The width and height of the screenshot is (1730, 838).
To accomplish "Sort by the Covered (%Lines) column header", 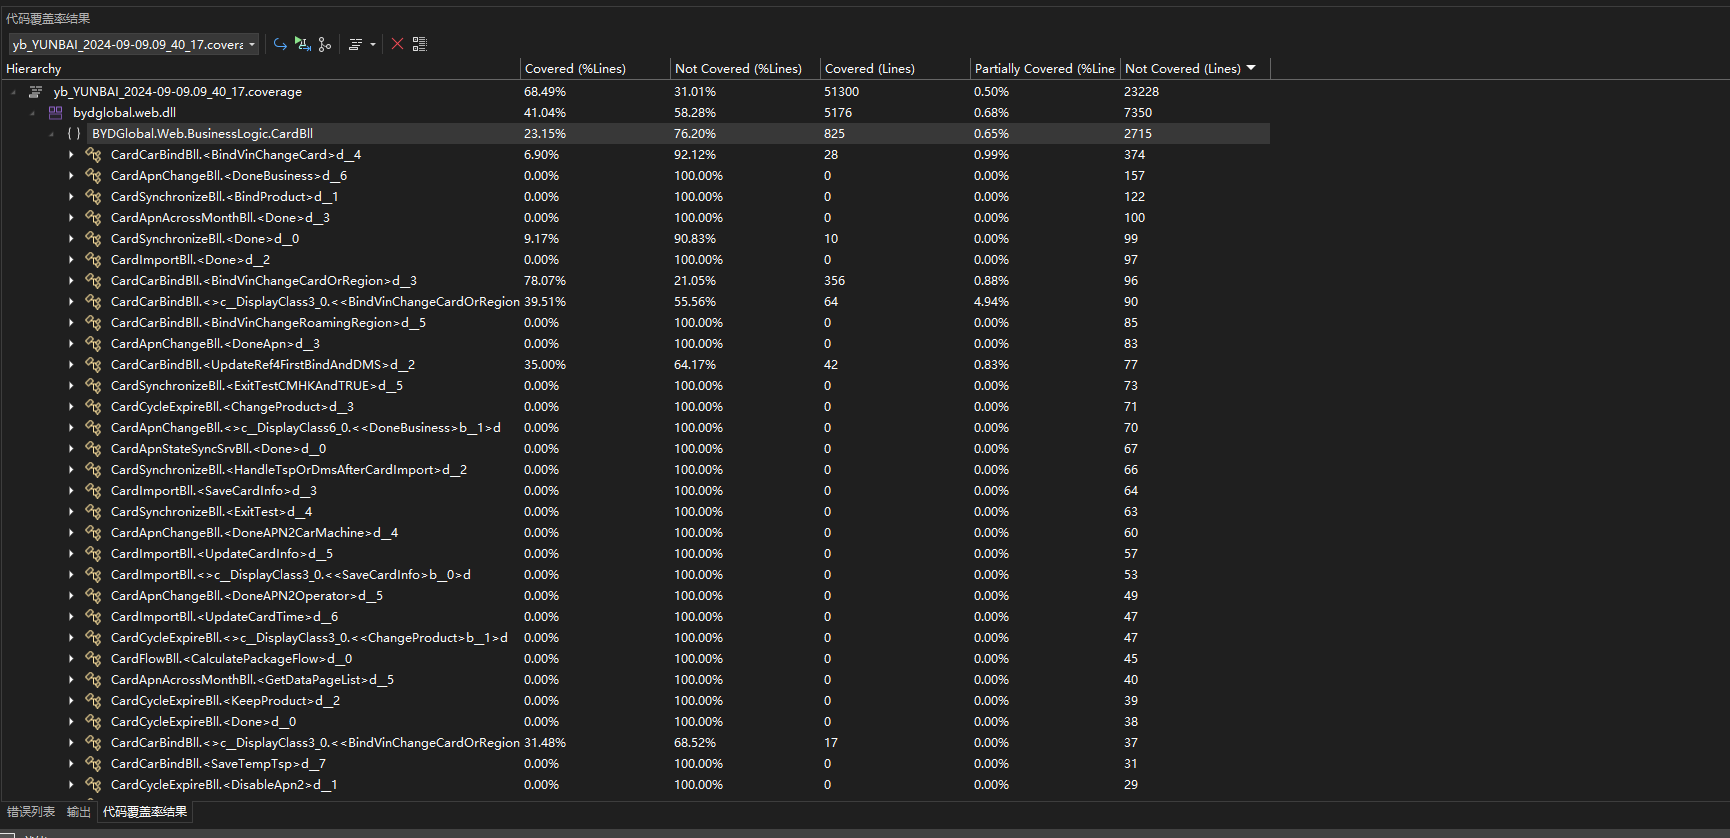I will [x=575, y=69].
